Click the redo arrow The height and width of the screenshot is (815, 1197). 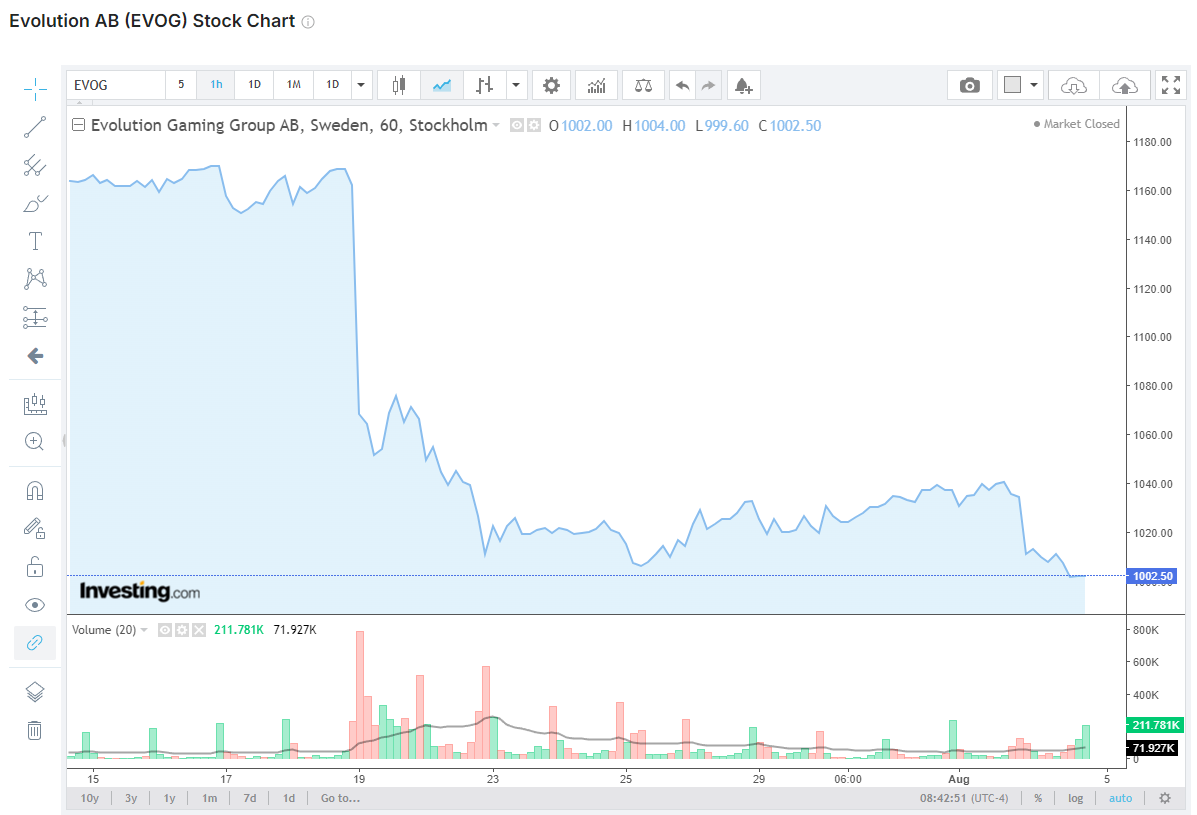tap(708, 85)
